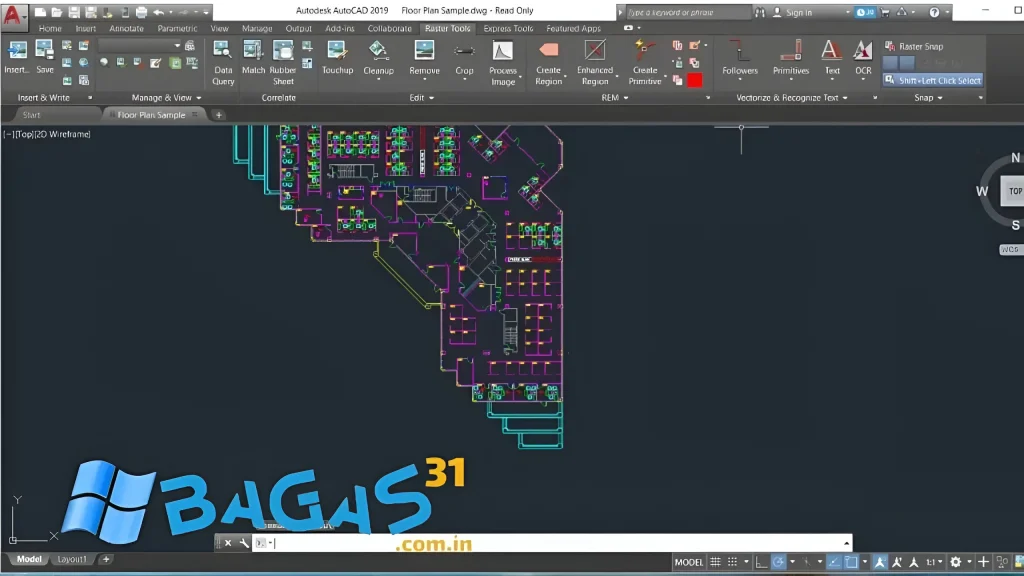Screen dimensions: 1024x576
Task: Switch to the Start file tab
Action: pyautogui.click(x=31, y=115)
